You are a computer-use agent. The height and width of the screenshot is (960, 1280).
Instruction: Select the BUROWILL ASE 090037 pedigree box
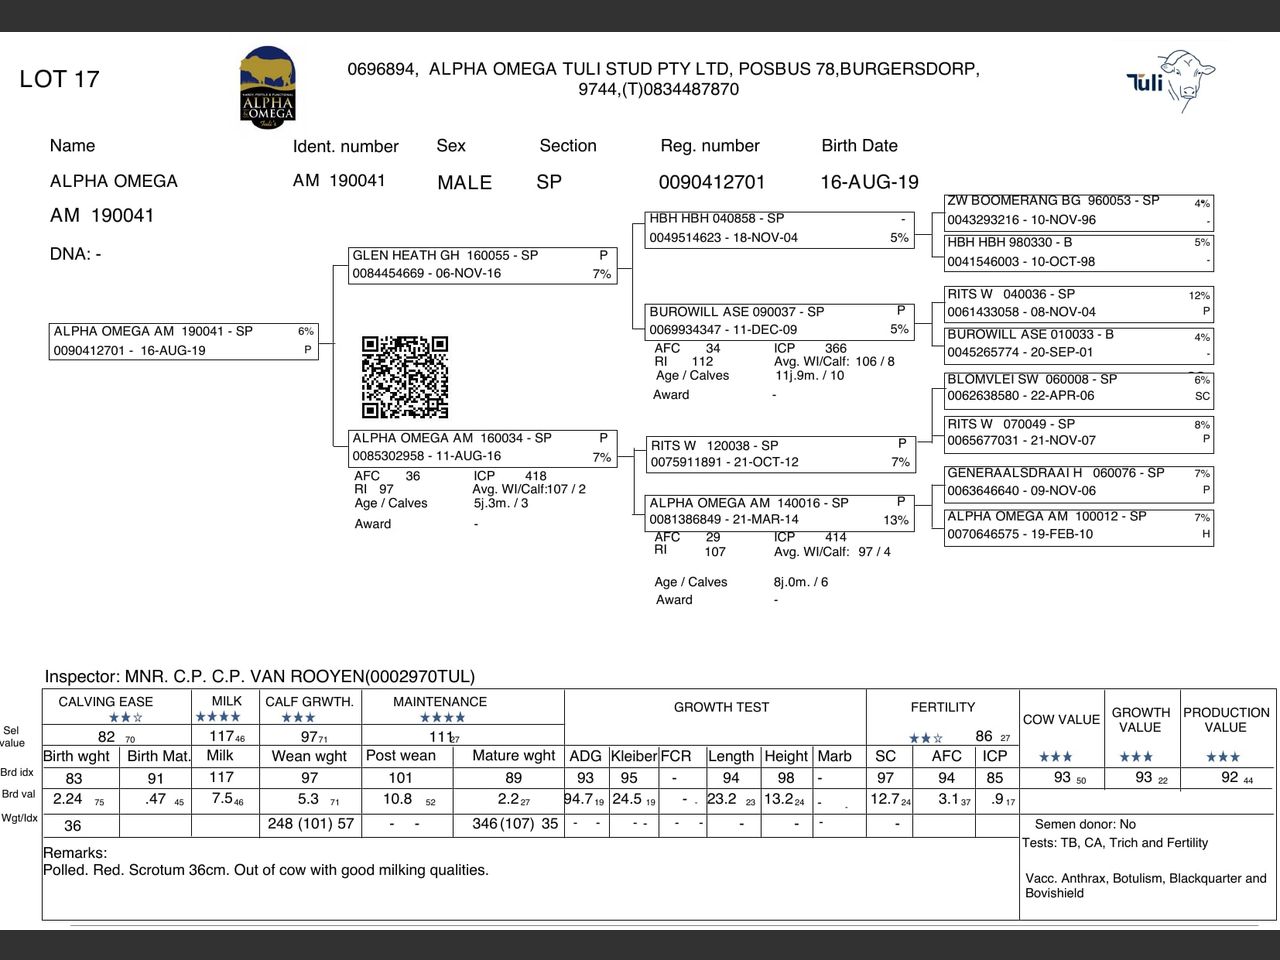[781, 320]
